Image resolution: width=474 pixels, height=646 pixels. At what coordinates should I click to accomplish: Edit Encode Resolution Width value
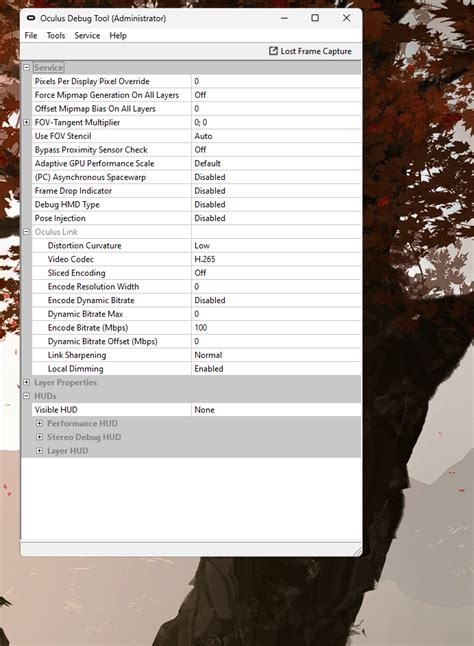[276, 286]
